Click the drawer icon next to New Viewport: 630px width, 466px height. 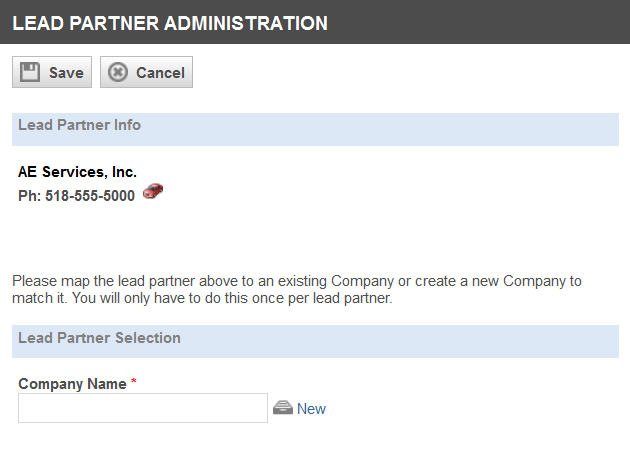click(x=283, y=408)
